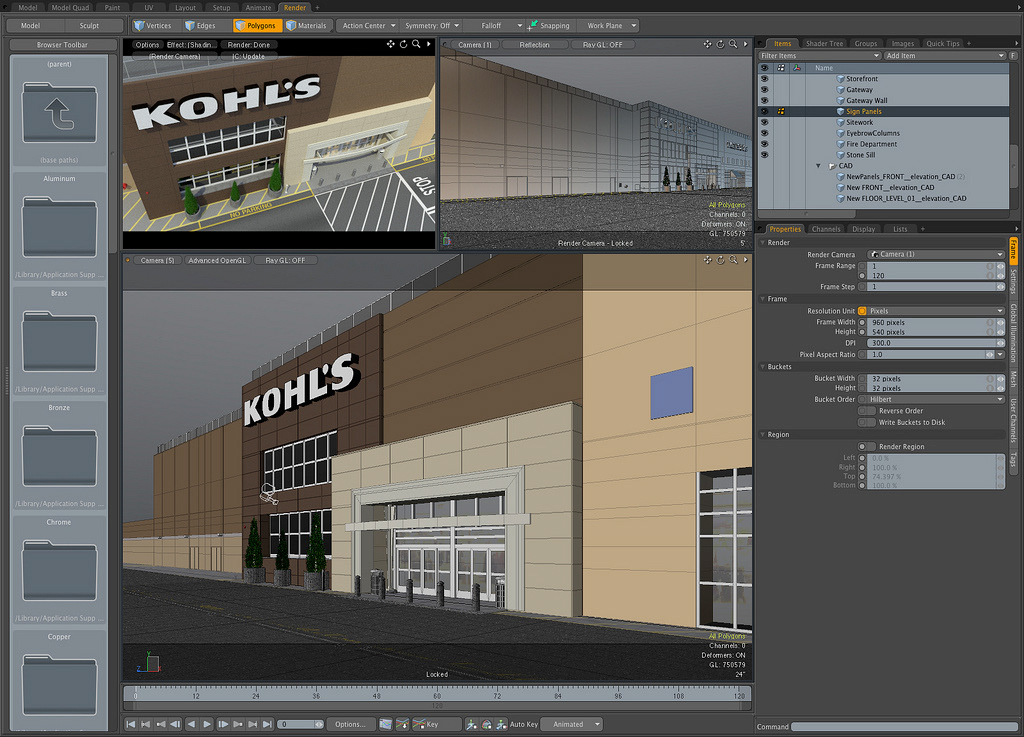Switch to the Animate layout tab
The height and width of the screenshot is (737, 1024).
258,7
